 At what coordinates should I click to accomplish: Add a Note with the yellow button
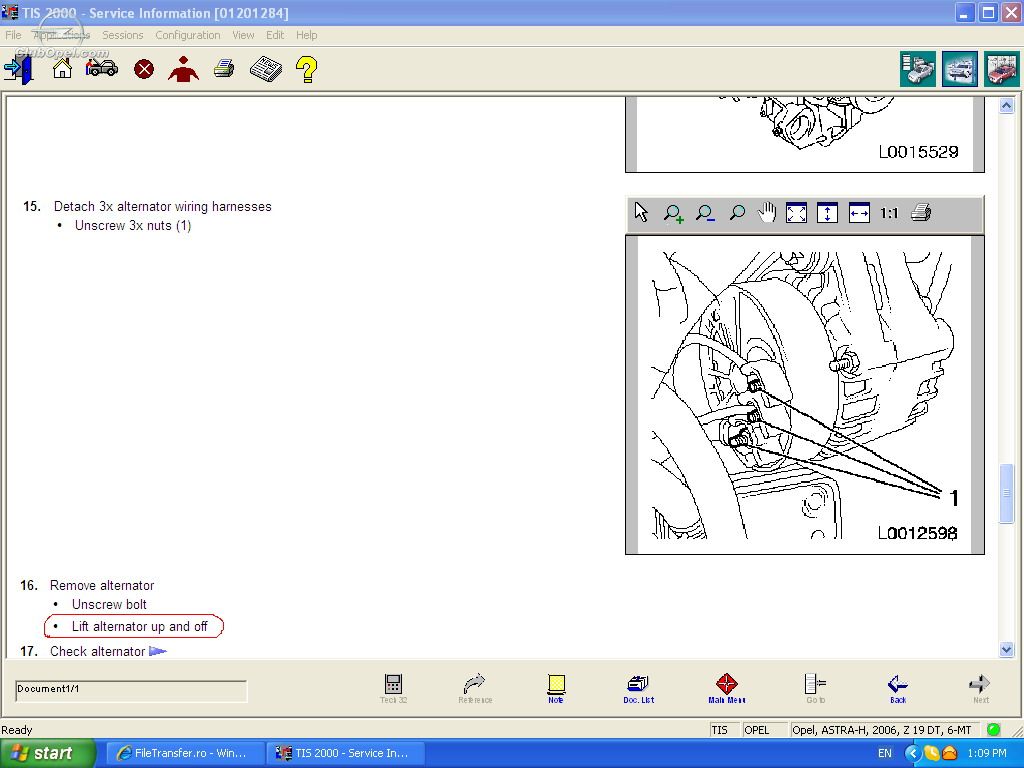click(x=556, y=688)
